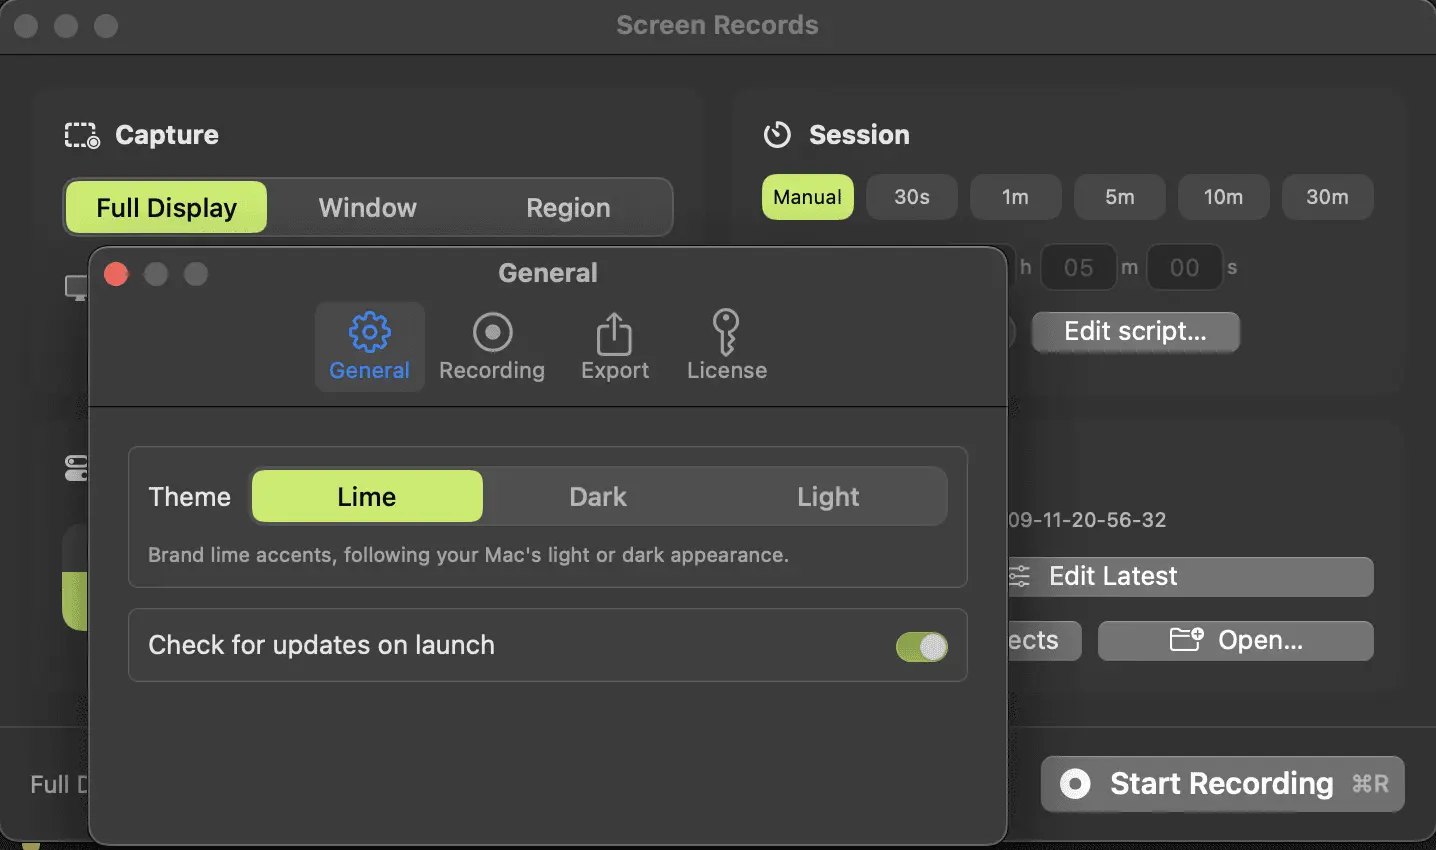Start Recording with the main button
The image size is (1436, 850).
click(x=1223, y=784)
